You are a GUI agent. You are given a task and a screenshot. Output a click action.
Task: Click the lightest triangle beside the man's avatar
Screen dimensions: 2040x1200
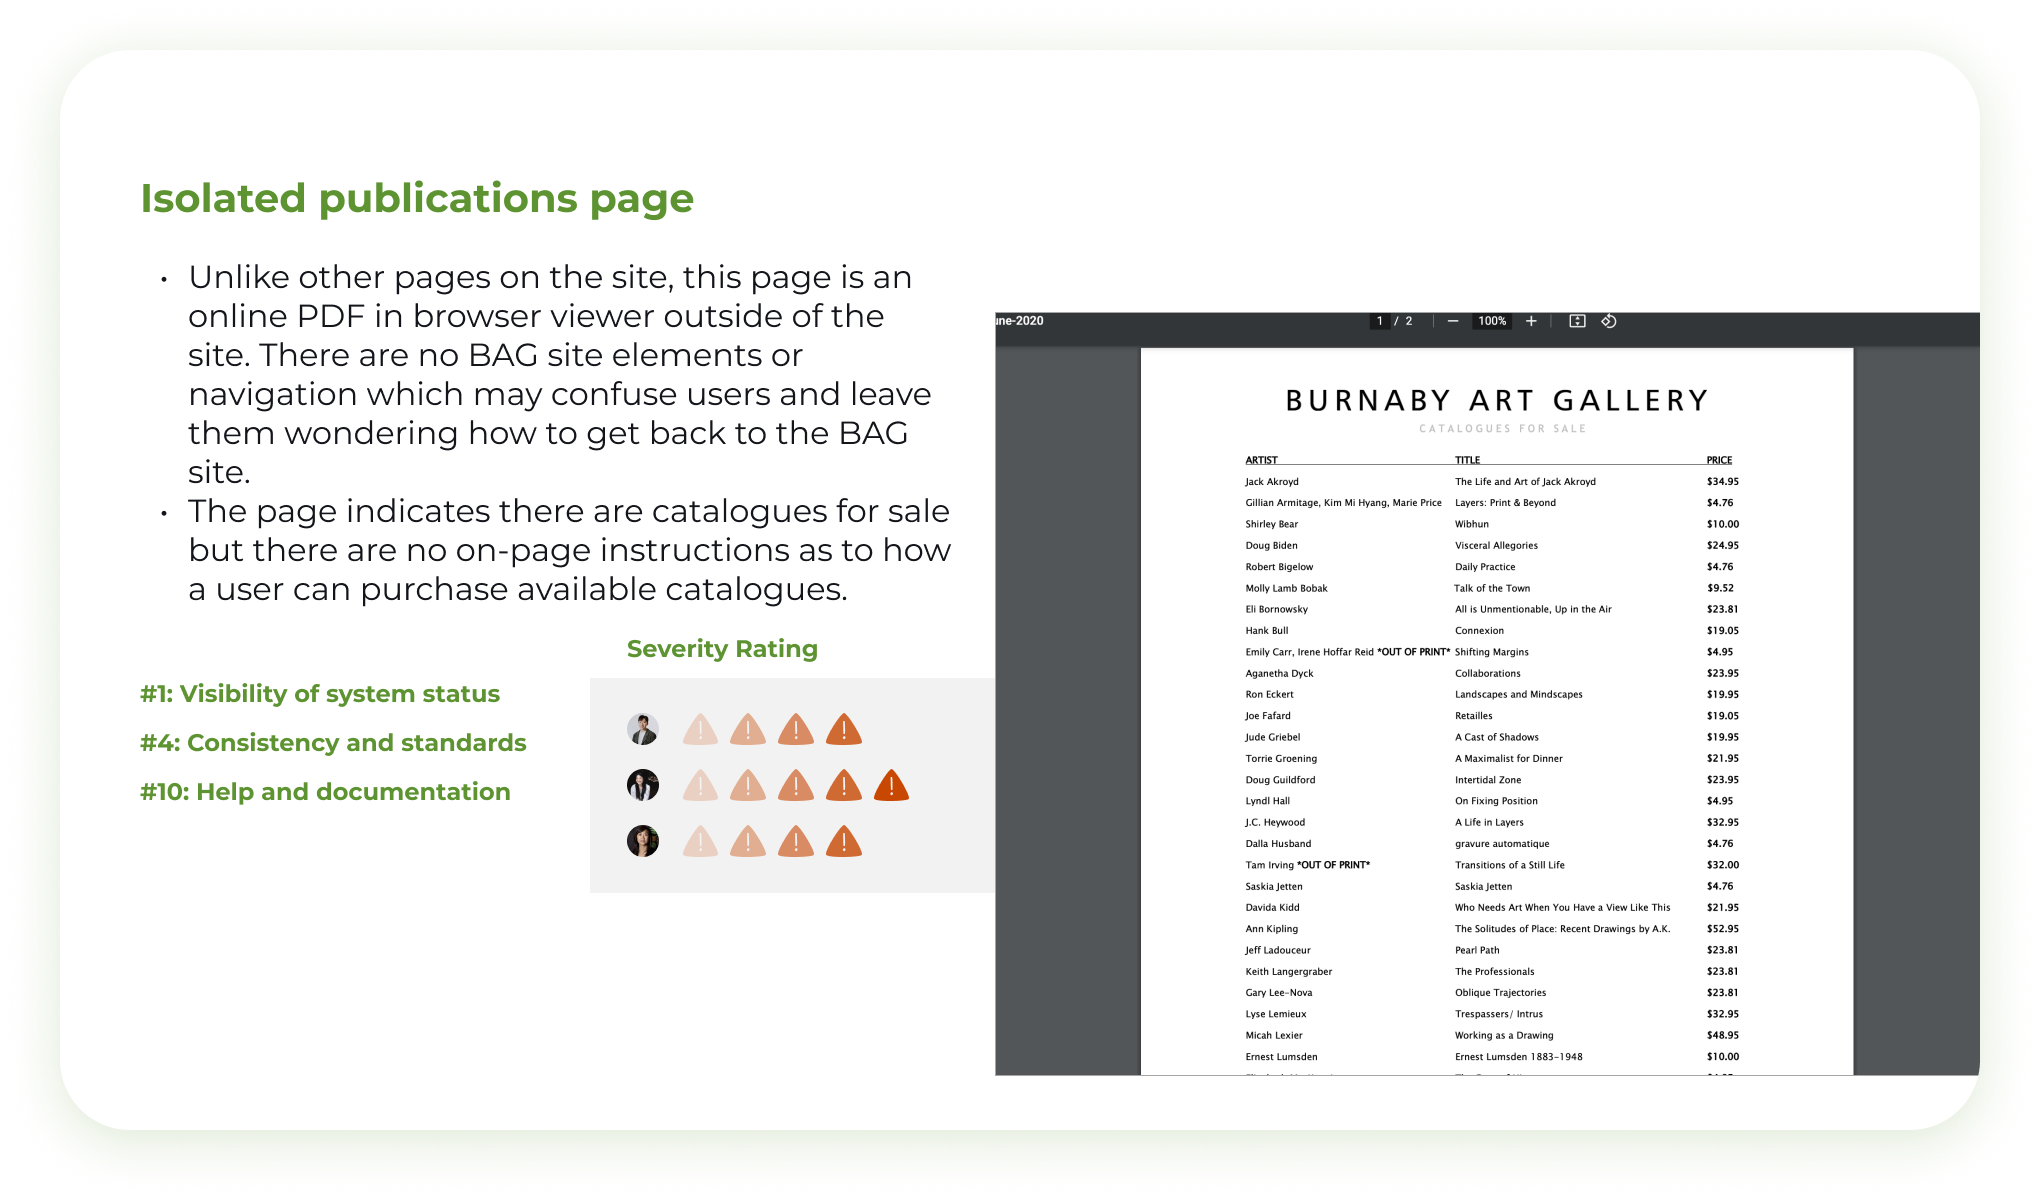tap(700, 730)
